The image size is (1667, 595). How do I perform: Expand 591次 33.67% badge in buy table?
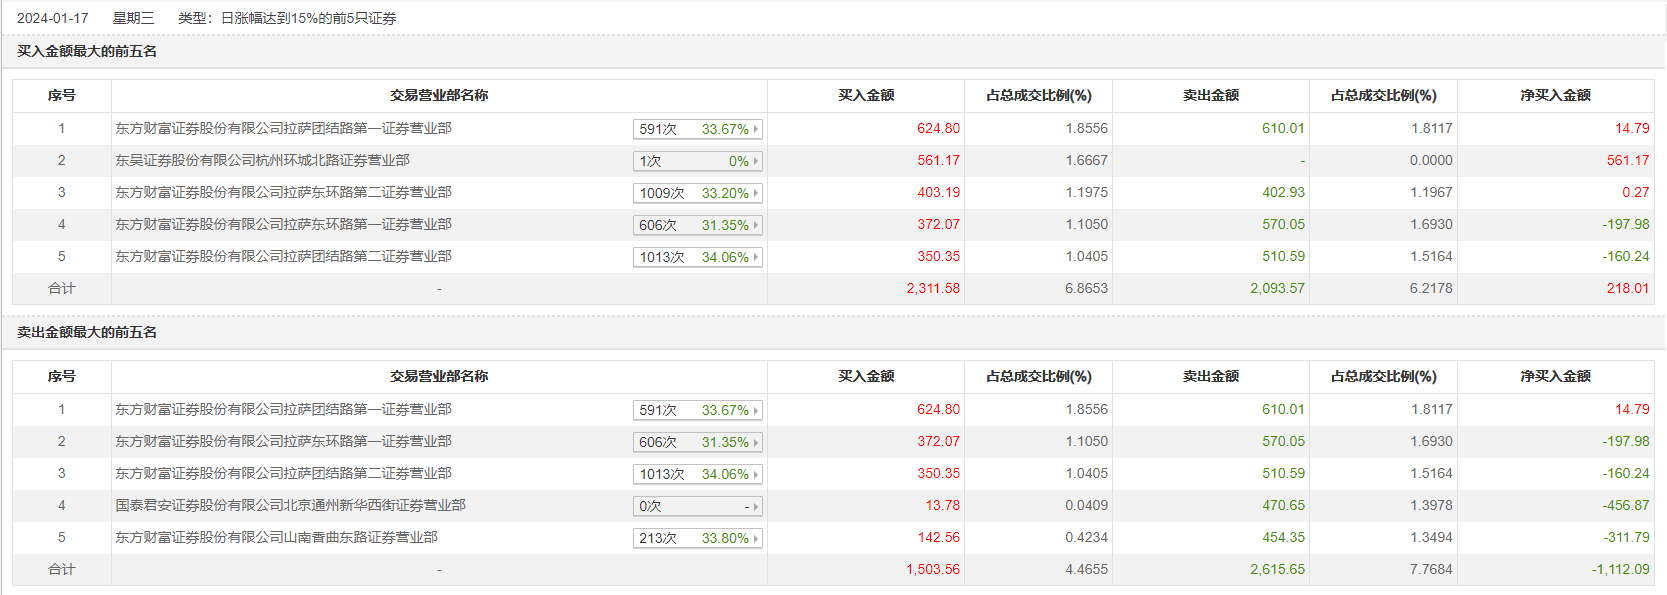point(698,129)
